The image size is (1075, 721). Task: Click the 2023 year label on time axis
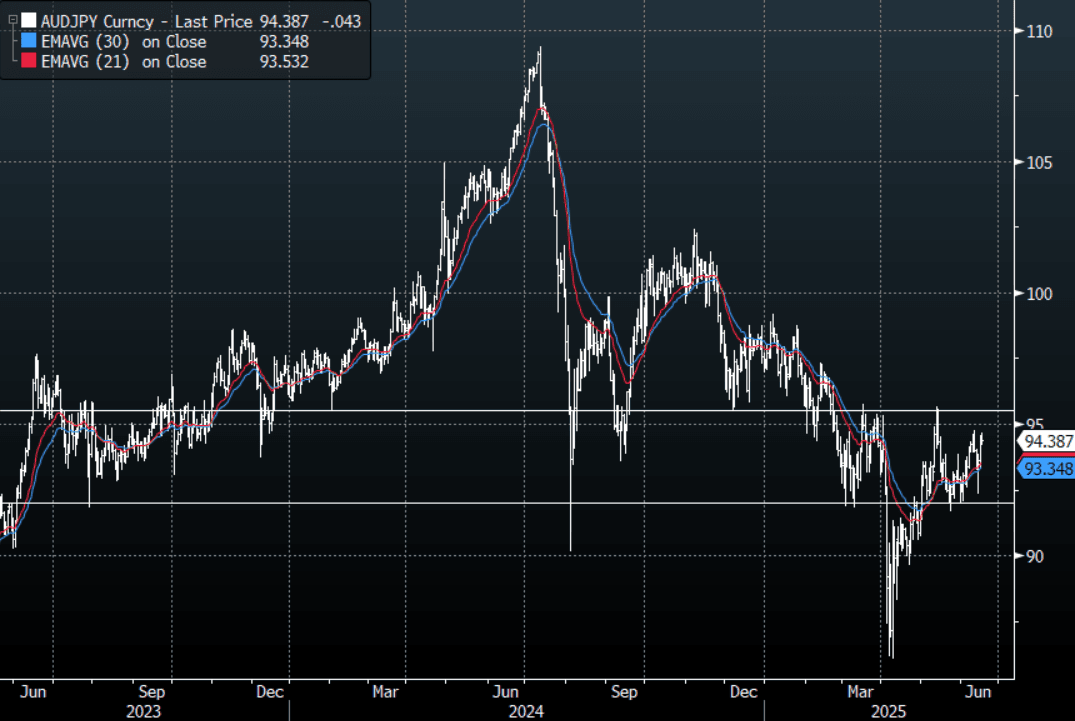(143, 711)
